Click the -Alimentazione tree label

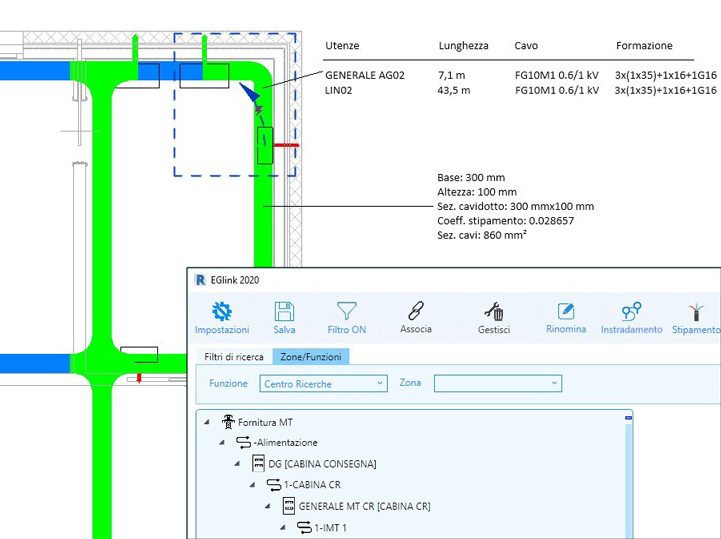coord(286,442)
